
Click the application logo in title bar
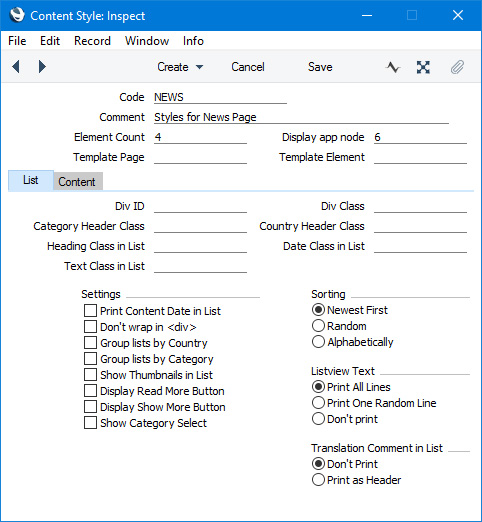[x=17, y=15]
